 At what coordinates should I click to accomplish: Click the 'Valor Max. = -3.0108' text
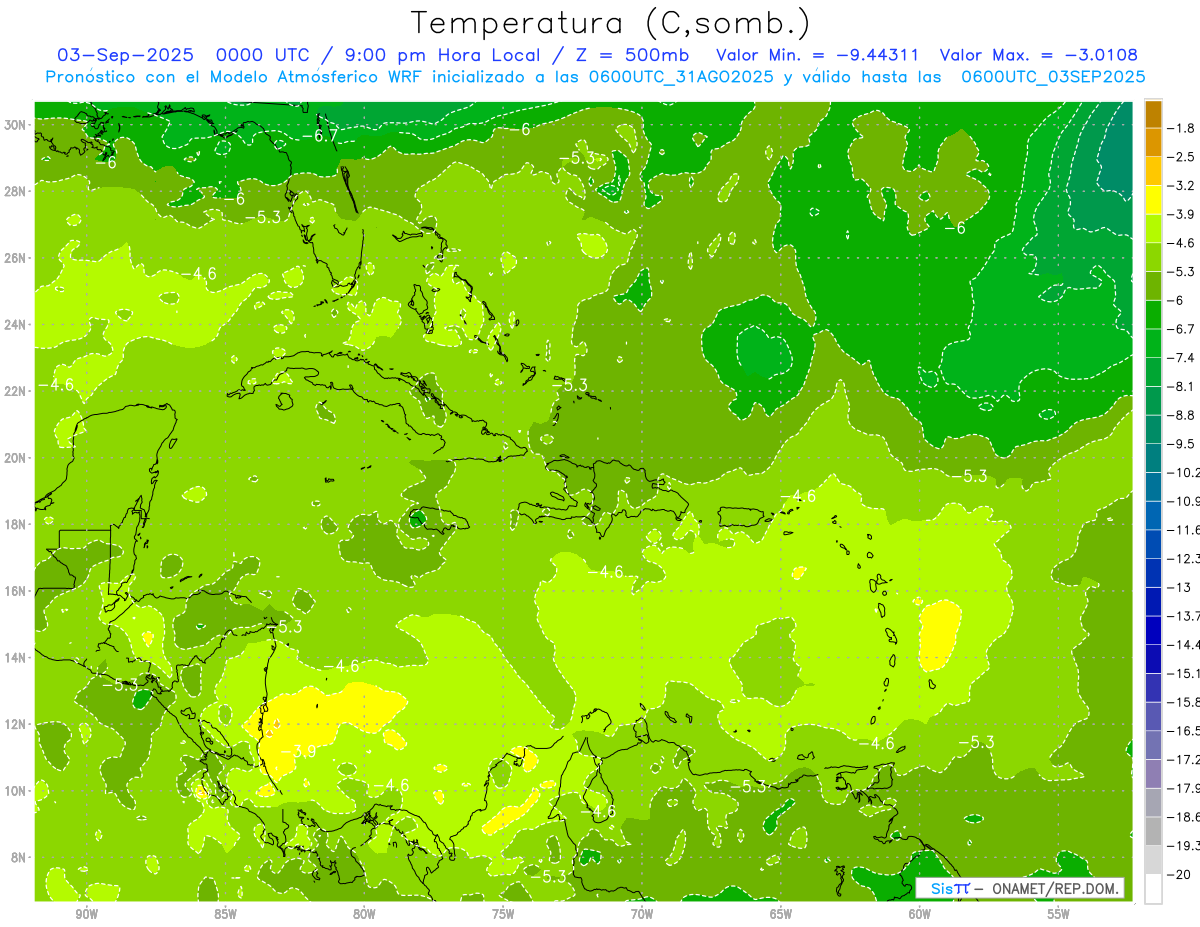(1038, 55)
